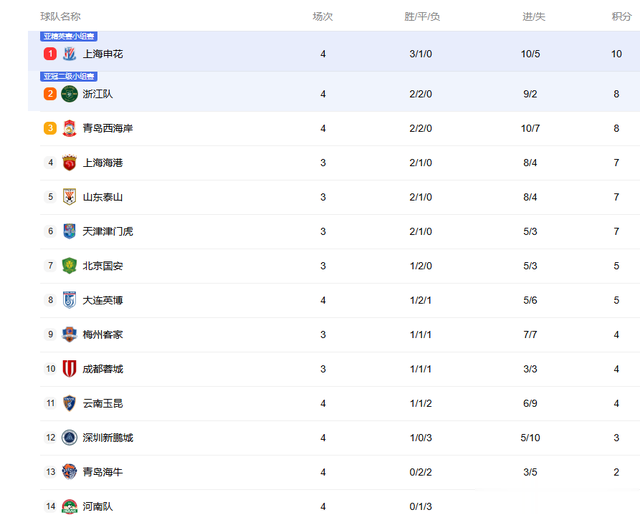640x520 pixels.
Task: Click the 进/失 column header
Action: pos(534,16)
